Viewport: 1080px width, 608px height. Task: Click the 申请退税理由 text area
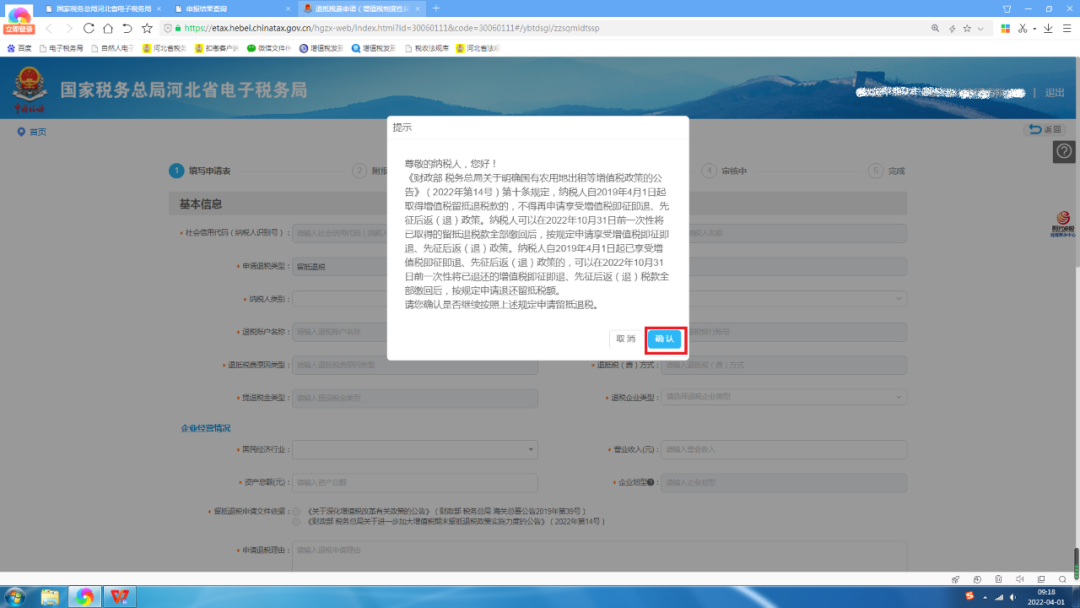click(x=599, y=556)
